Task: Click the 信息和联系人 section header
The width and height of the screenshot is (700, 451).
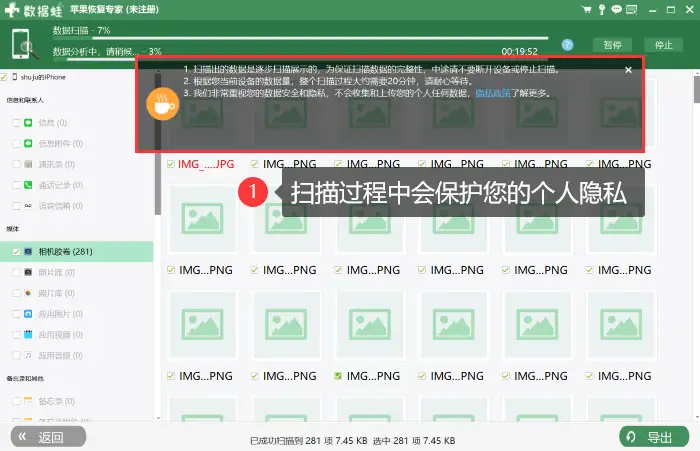Action: pyautogui.click(x=25, y=100)
